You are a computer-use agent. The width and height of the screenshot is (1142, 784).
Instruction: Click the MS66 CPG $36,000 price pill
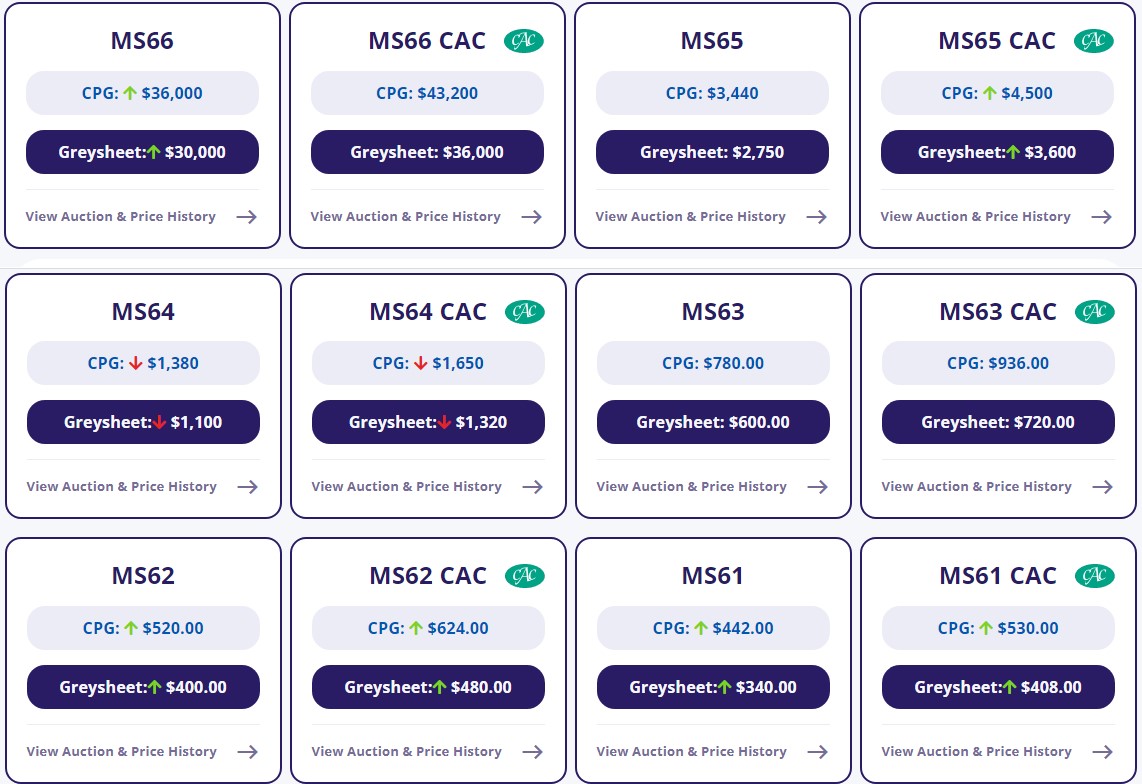(x=142, y=93)
